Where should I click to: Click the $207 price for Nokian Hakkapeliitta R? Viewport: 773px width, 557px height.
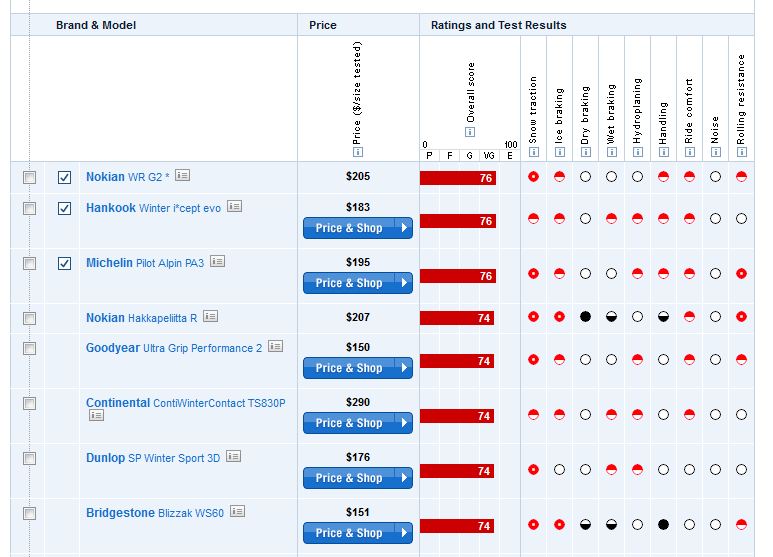(358, 317)
